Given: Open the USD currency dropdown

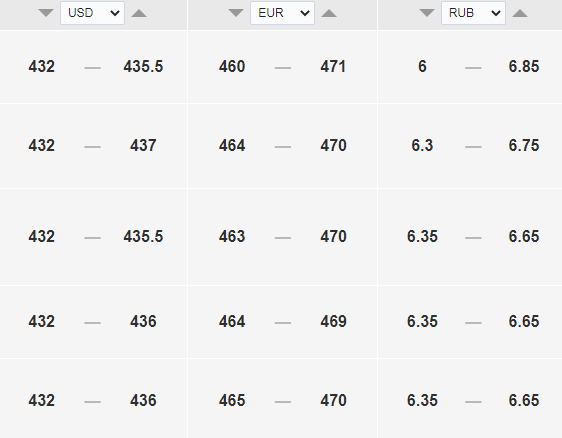Looking at the screenshot, I should [92, 13].
